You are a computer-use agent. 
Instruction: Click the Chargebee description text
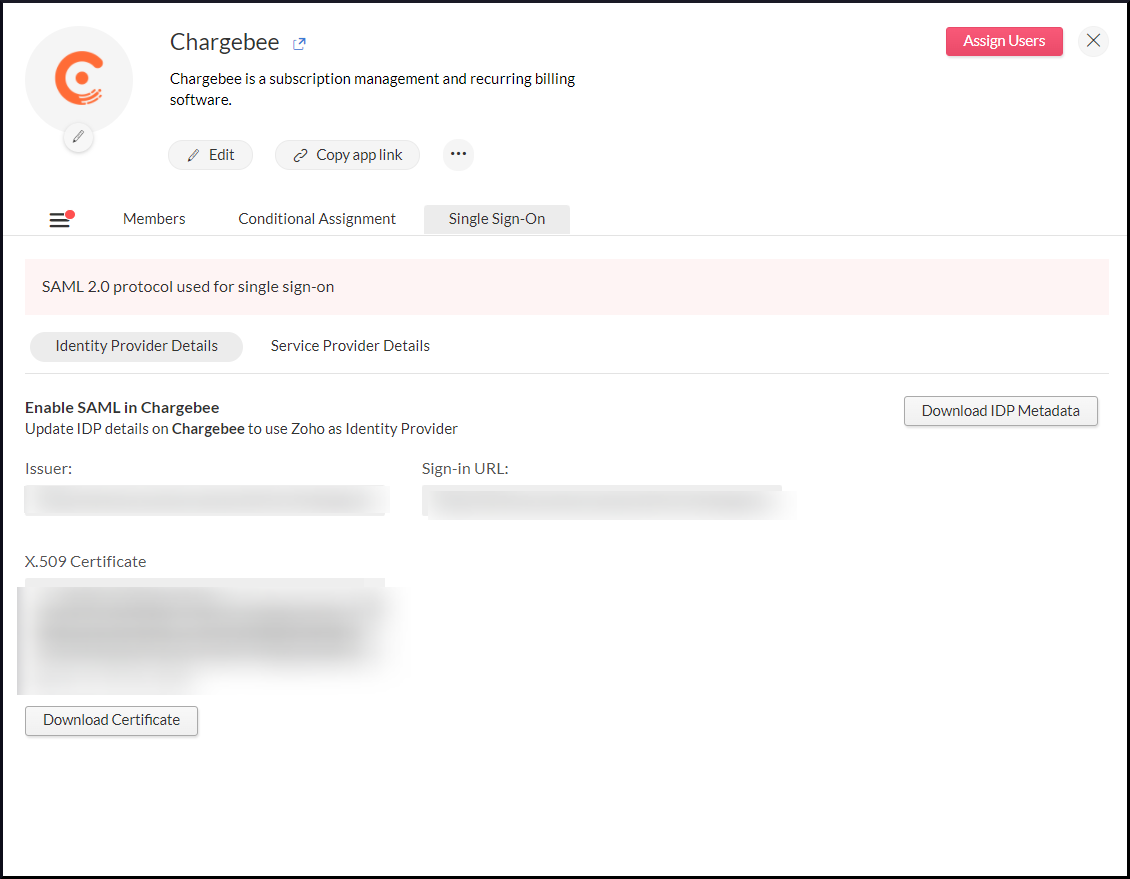(373, 89)
